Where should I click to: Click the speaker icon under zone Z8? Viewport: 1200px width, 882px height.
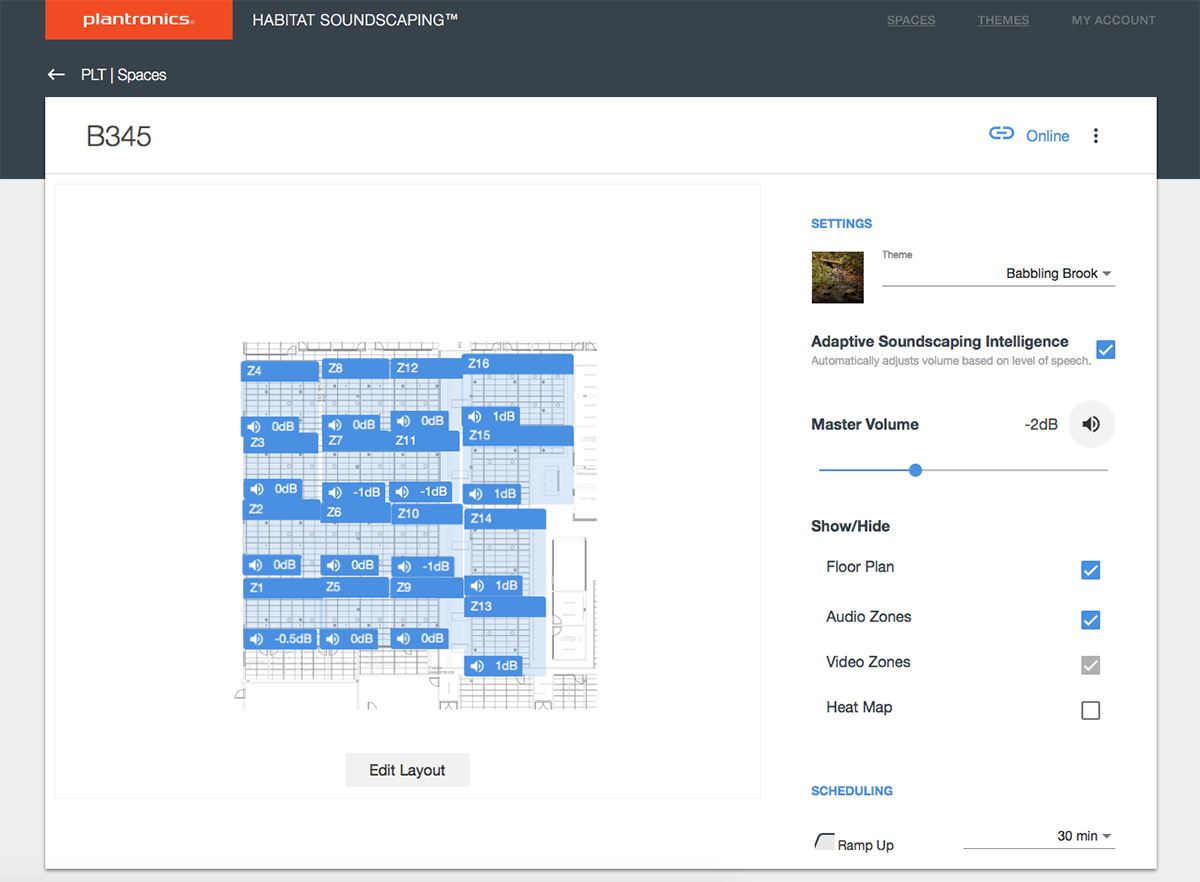(334, 425)
